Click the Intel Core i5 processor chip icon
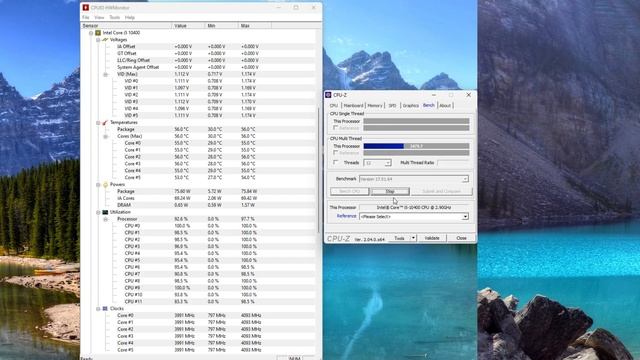Image resolution: width=640 pixels, height=360 pixels. (98, 33)
